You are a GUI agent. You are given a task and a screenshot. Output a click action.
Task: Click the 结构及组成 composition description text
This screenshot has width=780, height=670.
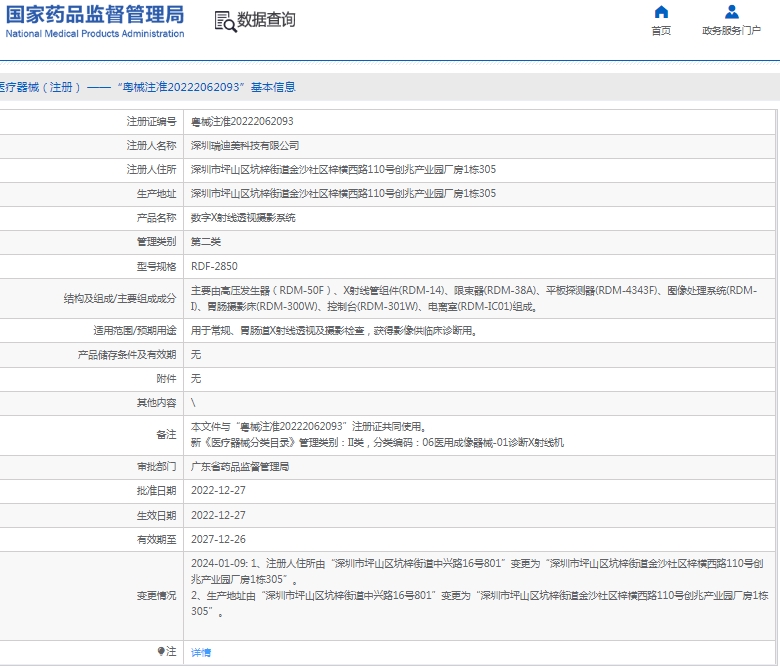point(474,298)
